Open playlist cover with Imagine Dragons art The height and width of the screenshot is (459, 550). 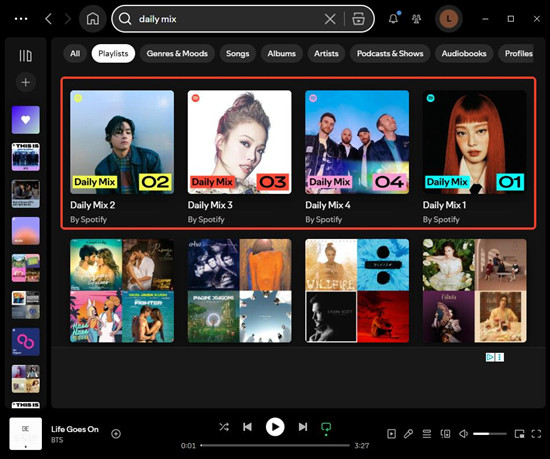pos(240,291)
